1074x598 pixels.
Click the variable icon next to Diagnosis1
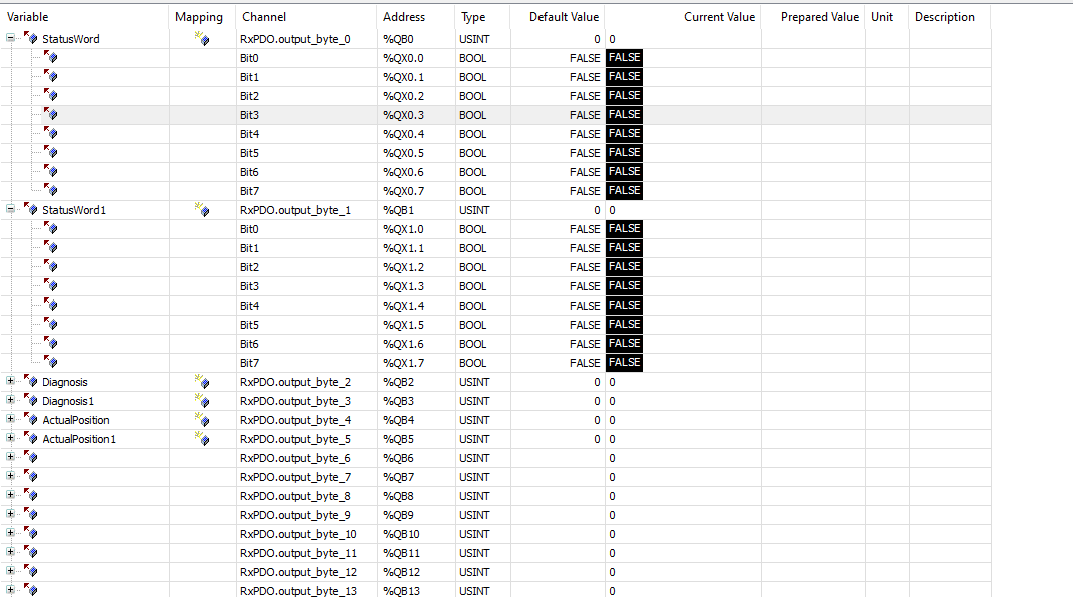[x=30, y=401]
